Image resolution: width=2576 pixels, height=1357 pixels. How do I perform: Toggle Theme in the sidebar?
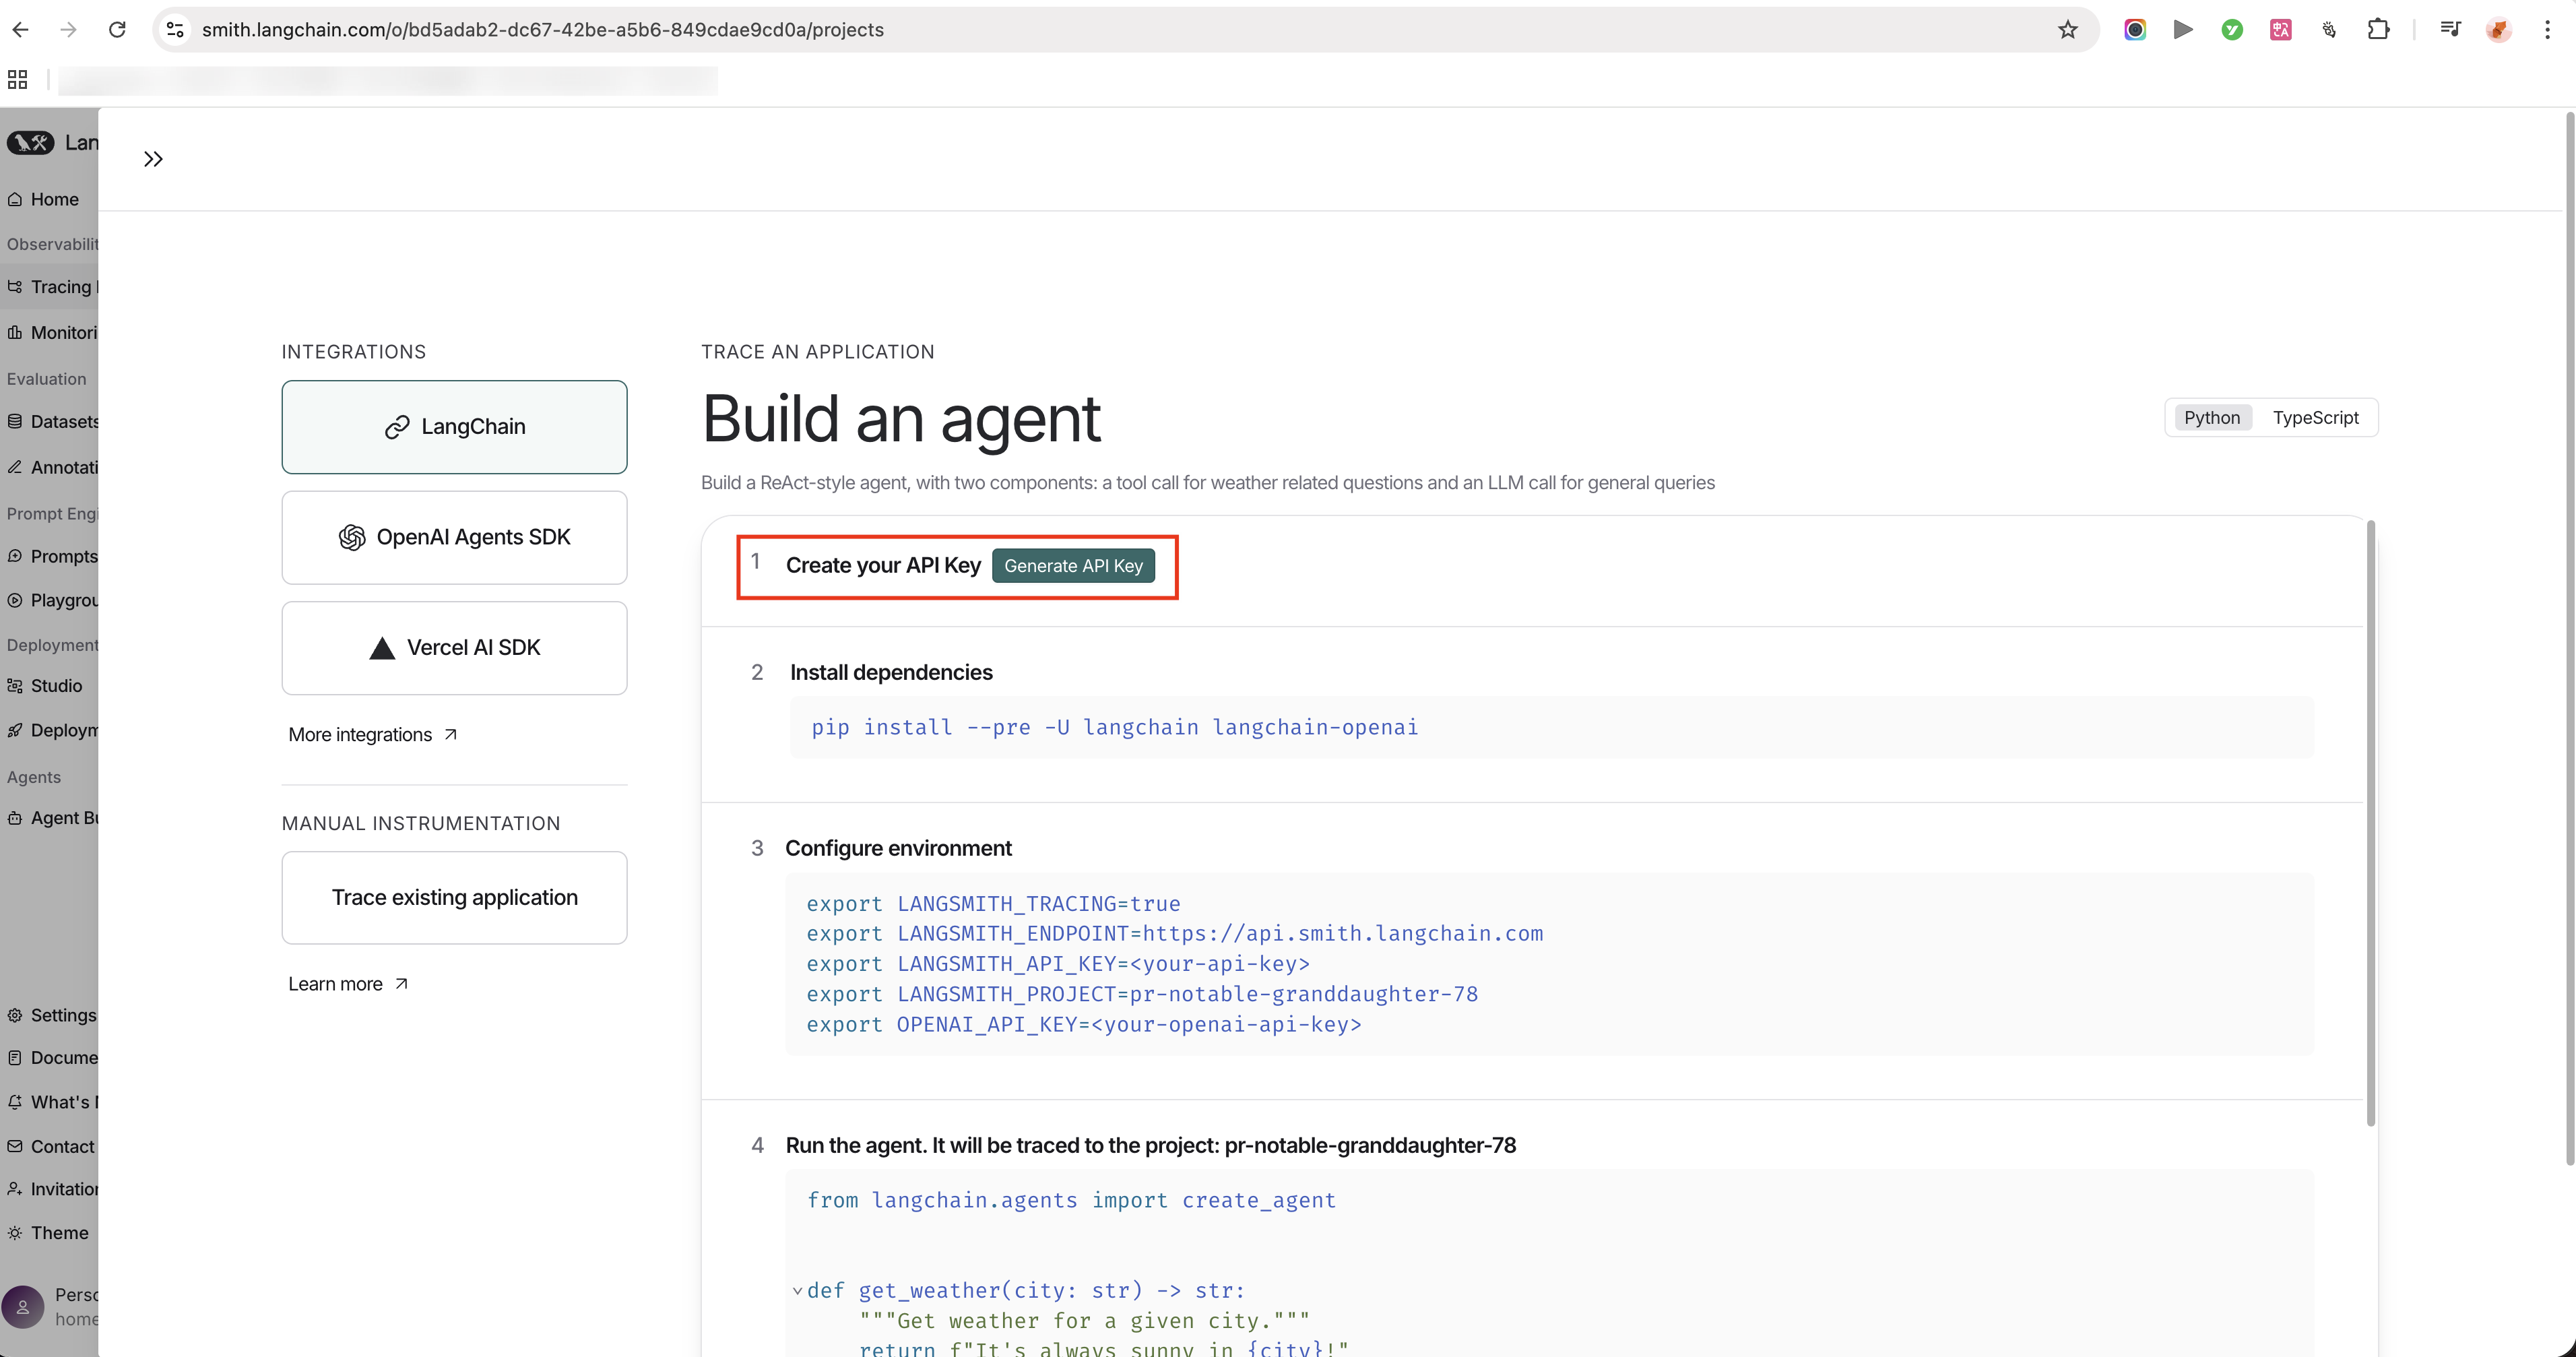pos(49,1233)
